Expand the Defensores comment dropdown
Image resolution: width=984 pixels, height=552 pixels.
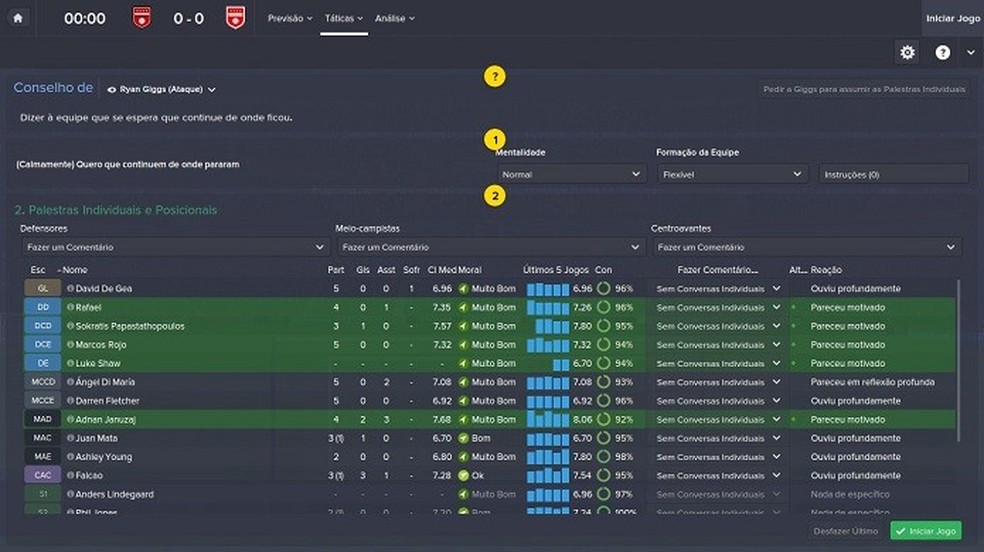click(174, 247)
